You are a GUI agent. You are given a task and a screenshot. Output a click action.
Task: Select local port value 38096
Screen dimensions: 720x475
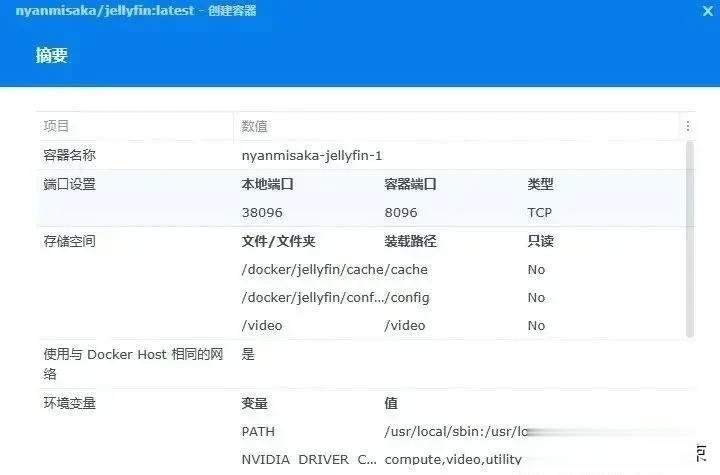coord(262,213)
